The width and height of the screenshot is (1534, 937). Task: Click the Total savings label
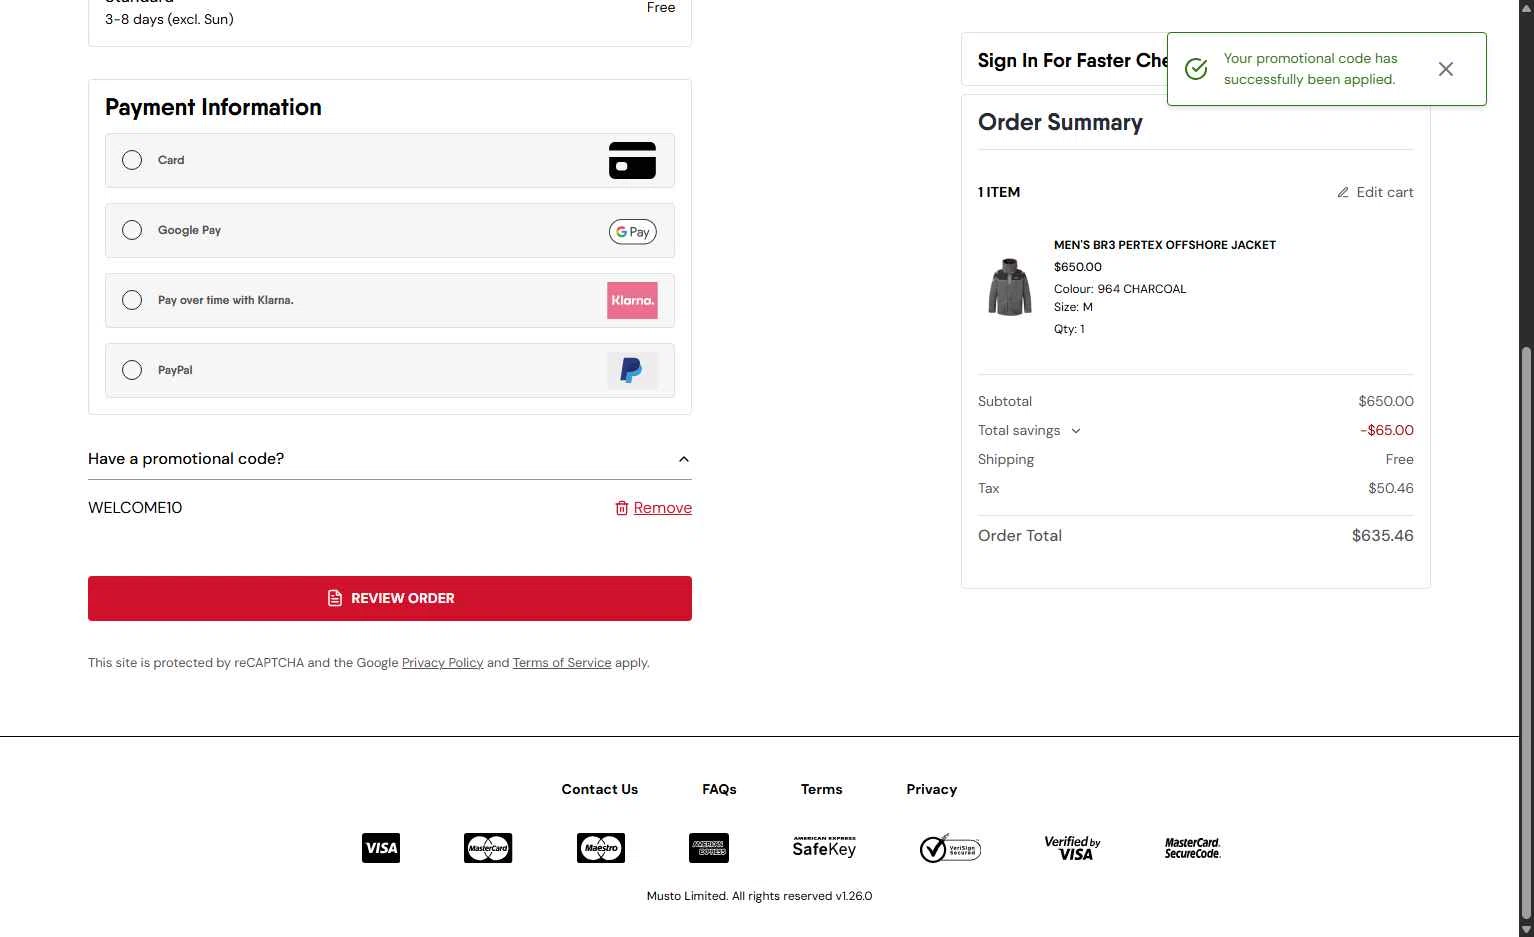[1019, 431]
